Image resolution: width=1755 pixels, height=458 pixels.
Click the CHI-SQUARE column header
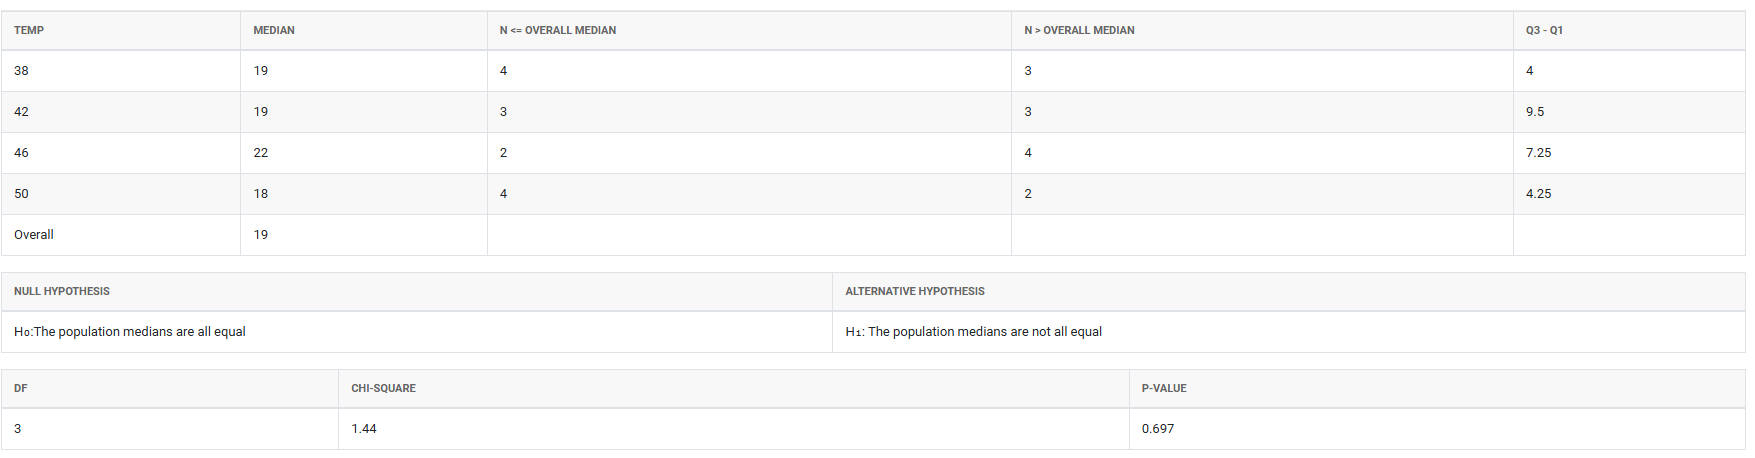[x=383, y=388]
